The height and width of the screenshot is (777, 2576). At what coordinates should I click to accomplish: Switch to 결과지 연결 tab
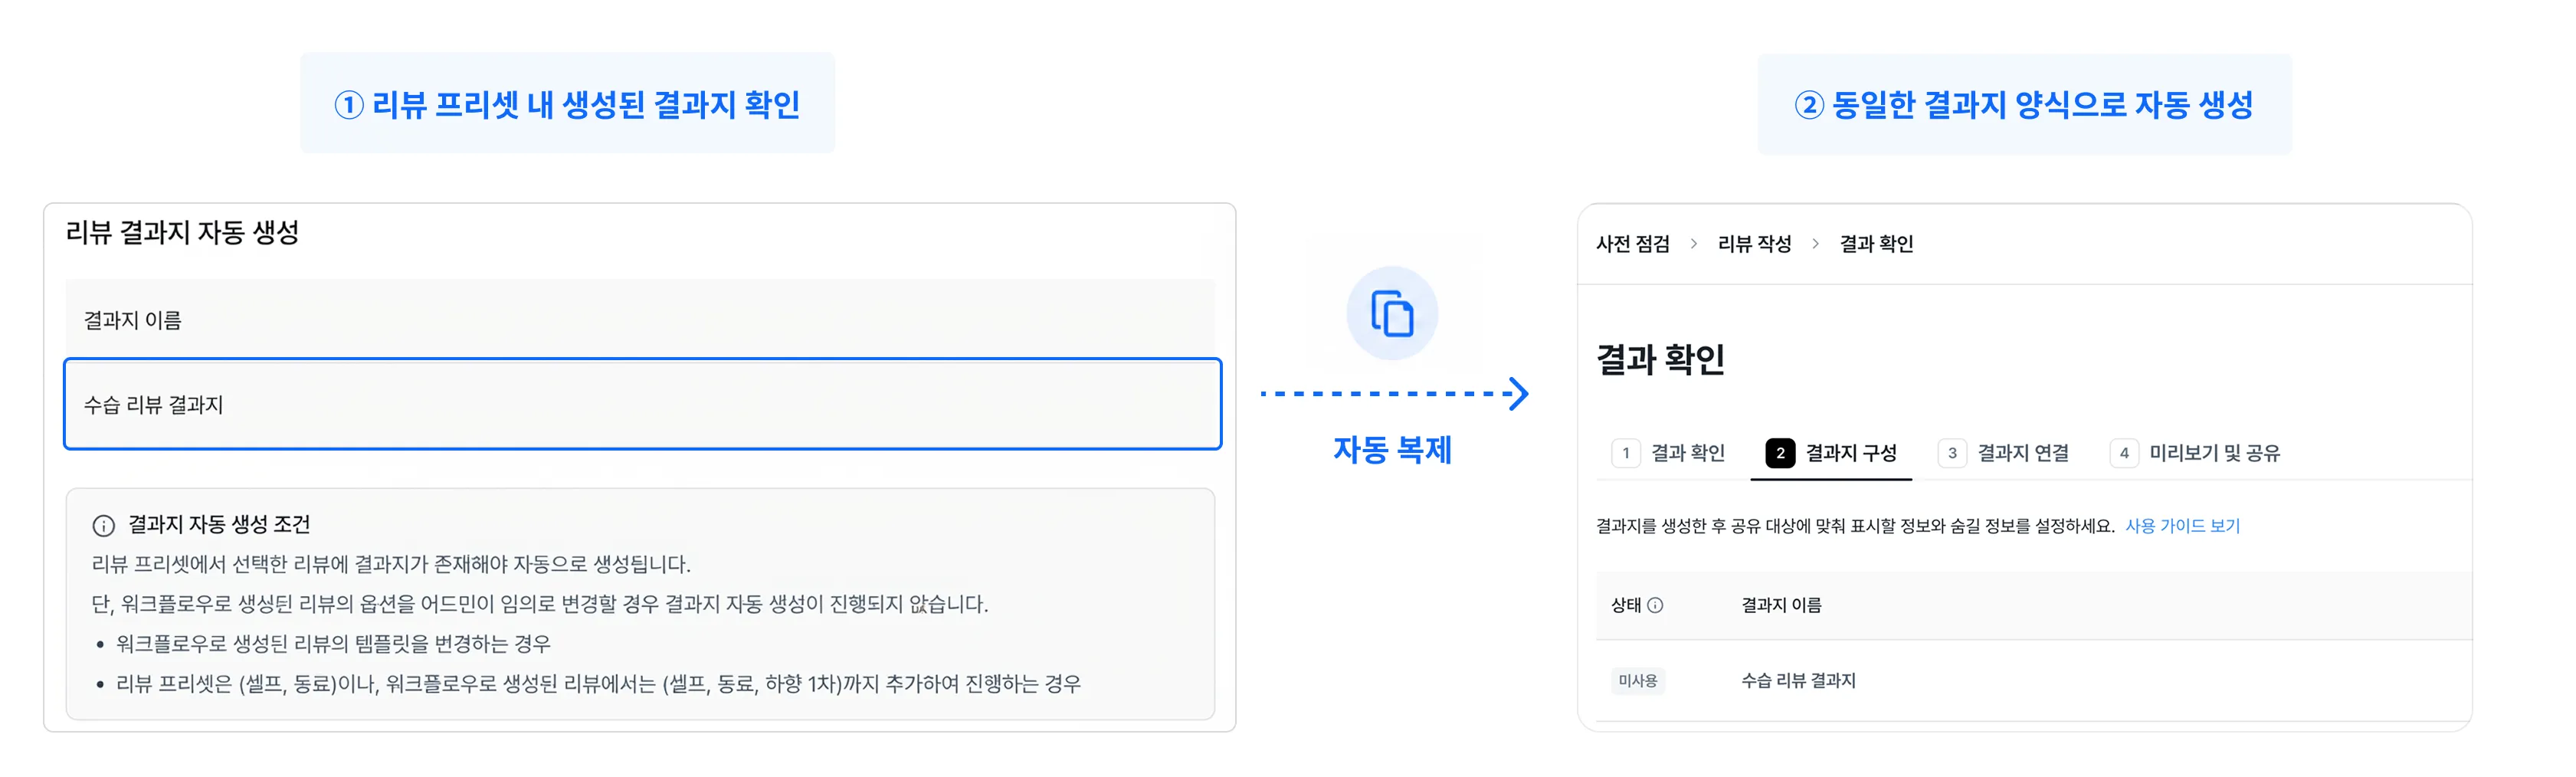click(2003, 454)
